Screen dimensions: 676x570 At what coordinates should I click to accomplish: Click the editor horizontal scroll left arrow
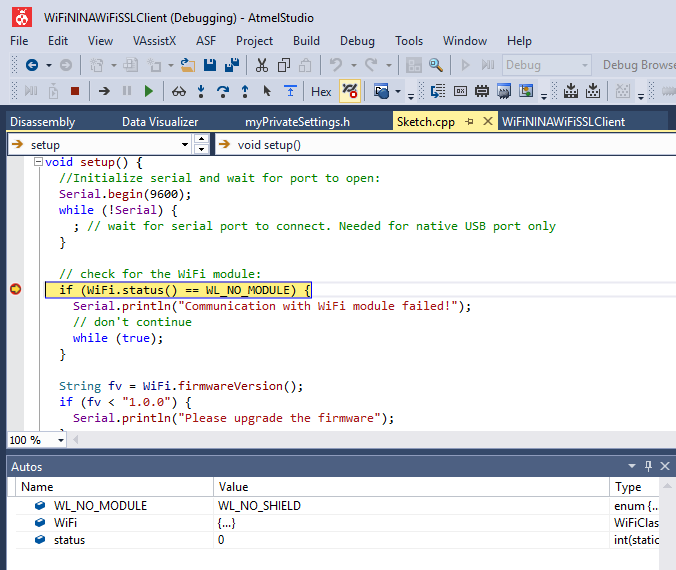75,440
